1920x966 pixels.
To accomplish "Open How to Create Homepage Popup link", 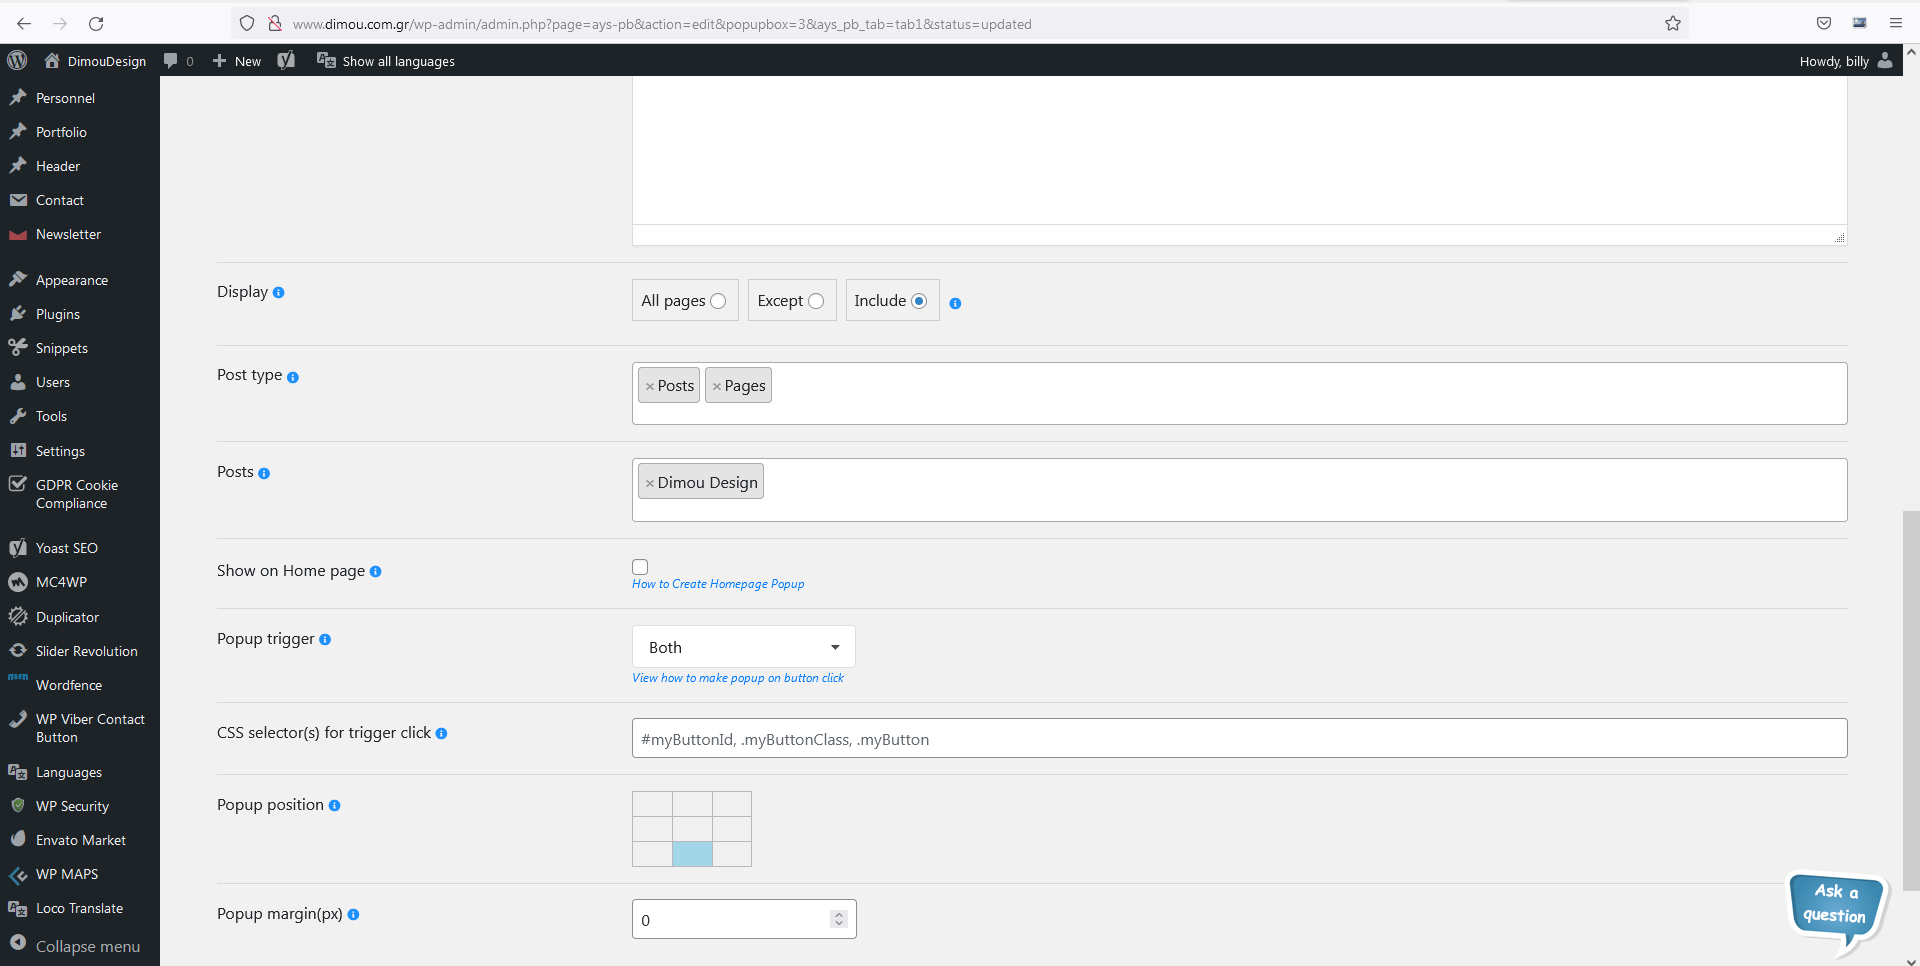I will click(x=718, y=584).
